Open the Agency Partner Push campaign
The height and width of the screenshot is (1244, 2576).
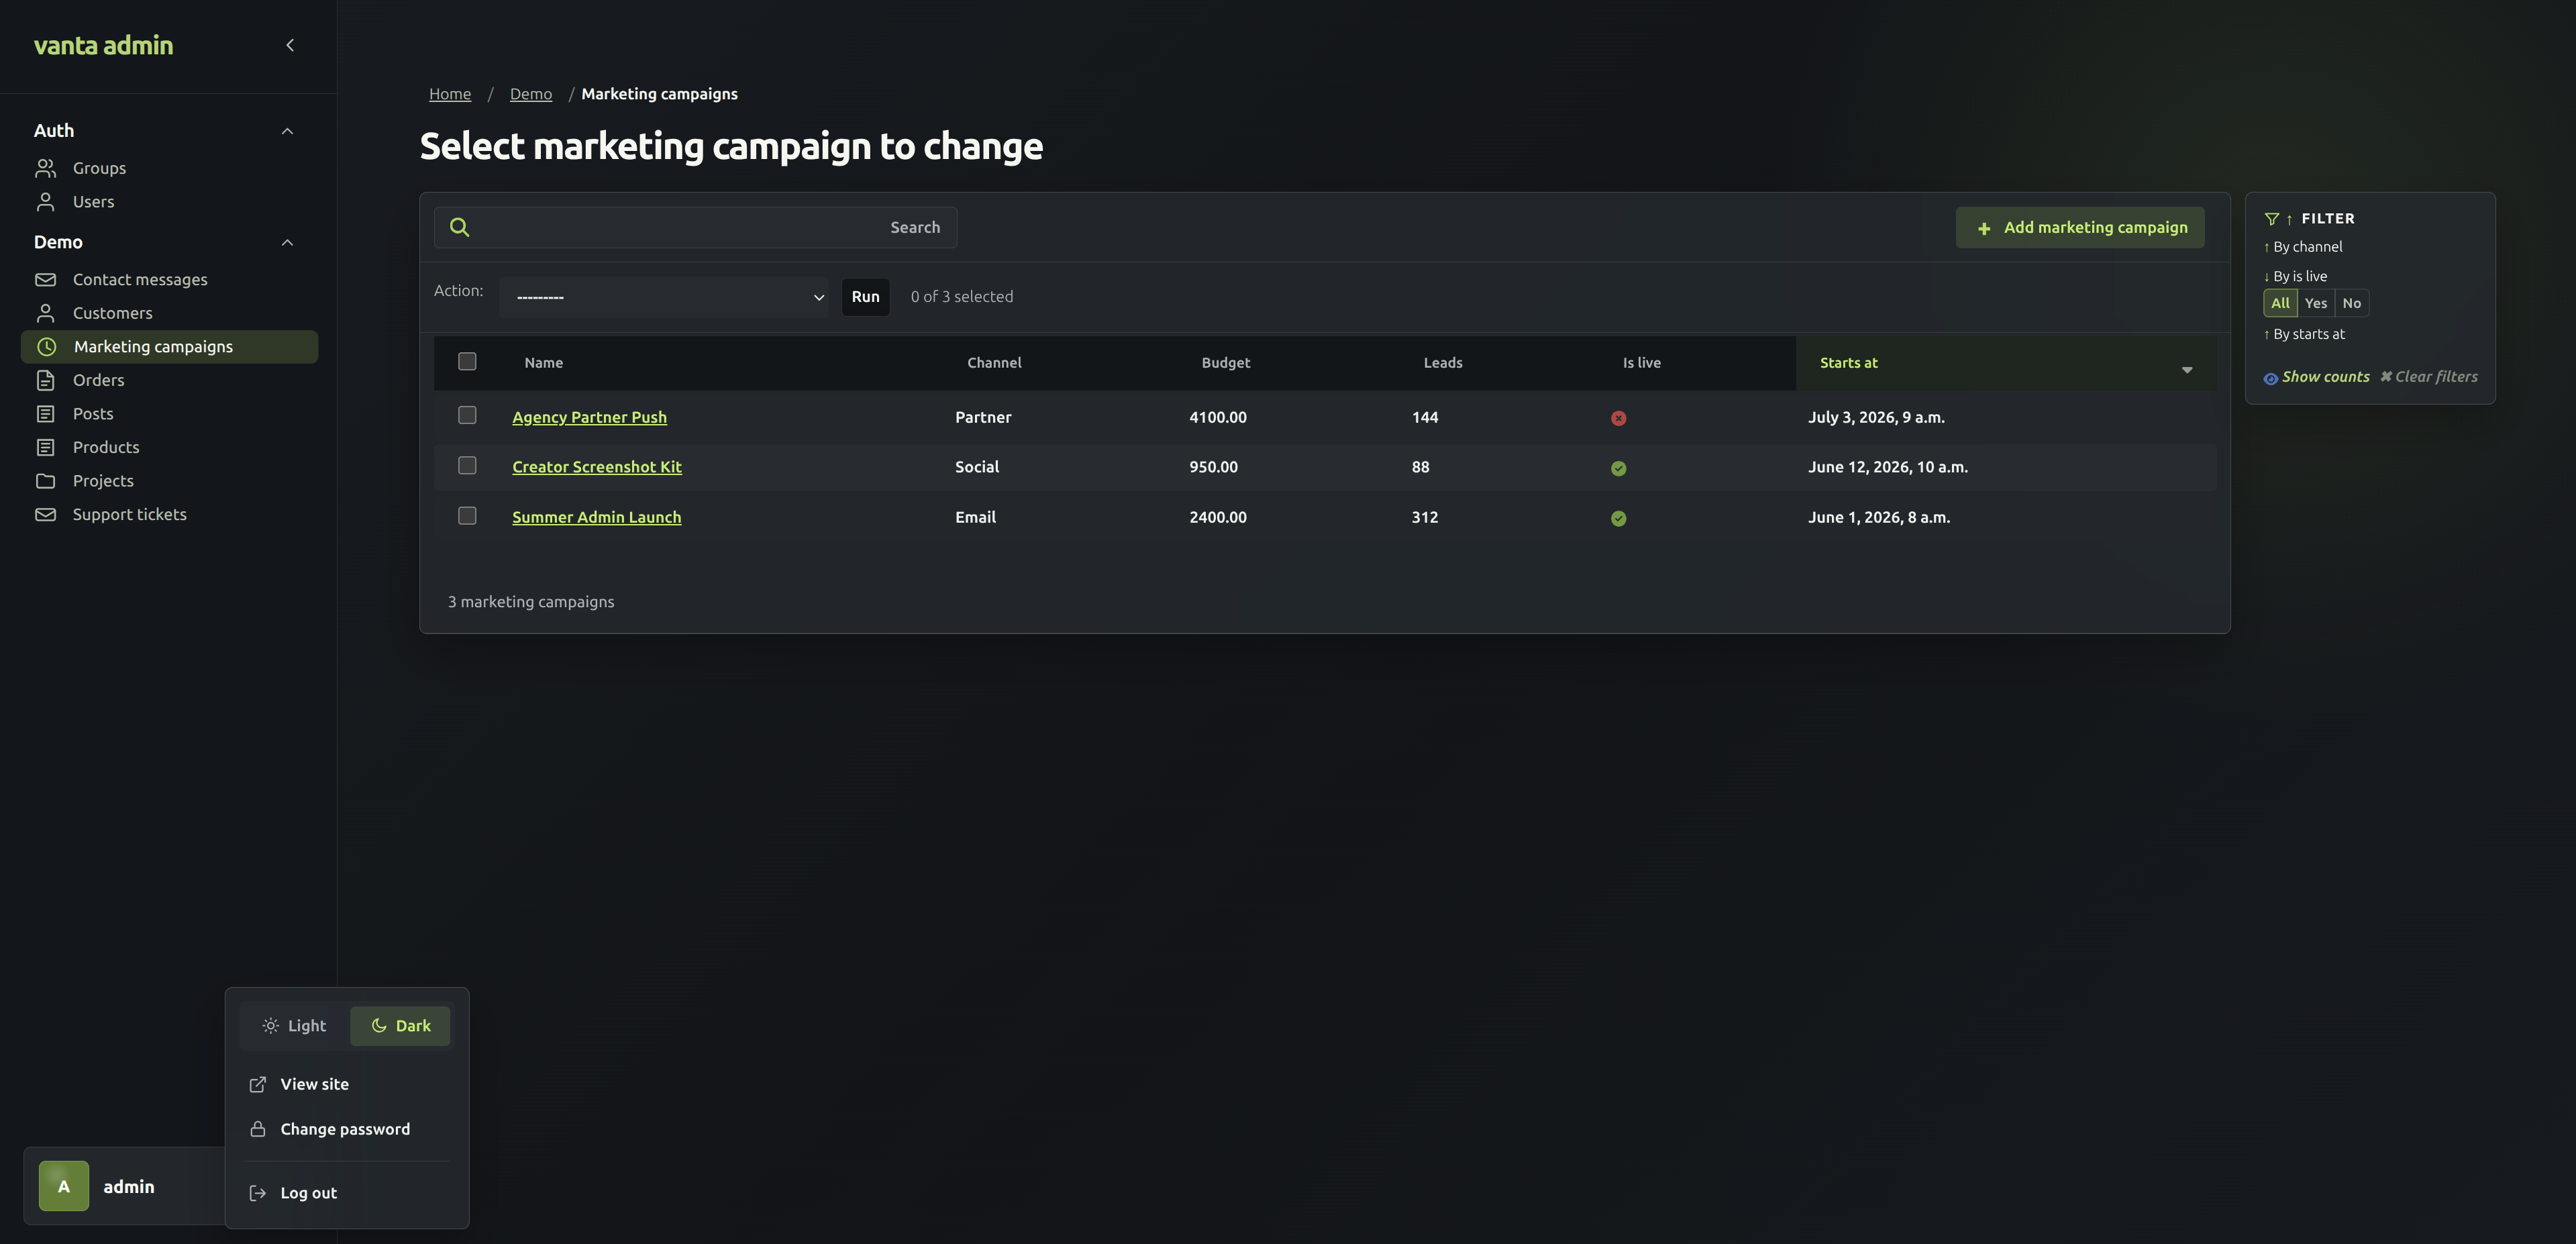coord(589,417)
